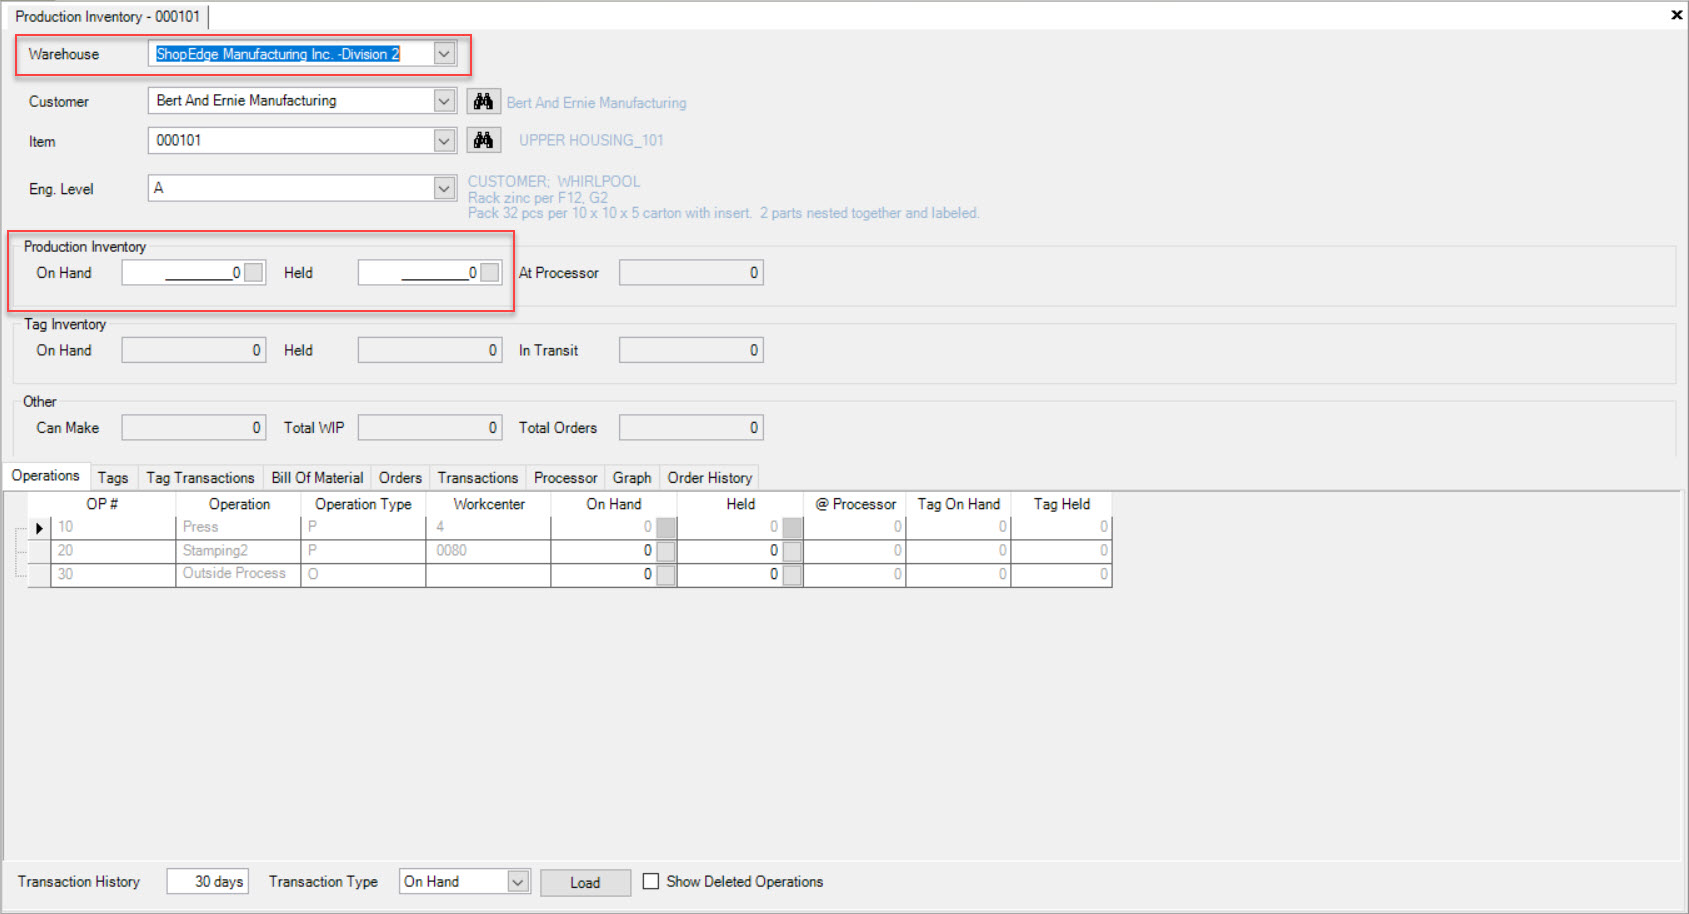
Task: Click the Total WIP value field
Action: click(430, 427)
